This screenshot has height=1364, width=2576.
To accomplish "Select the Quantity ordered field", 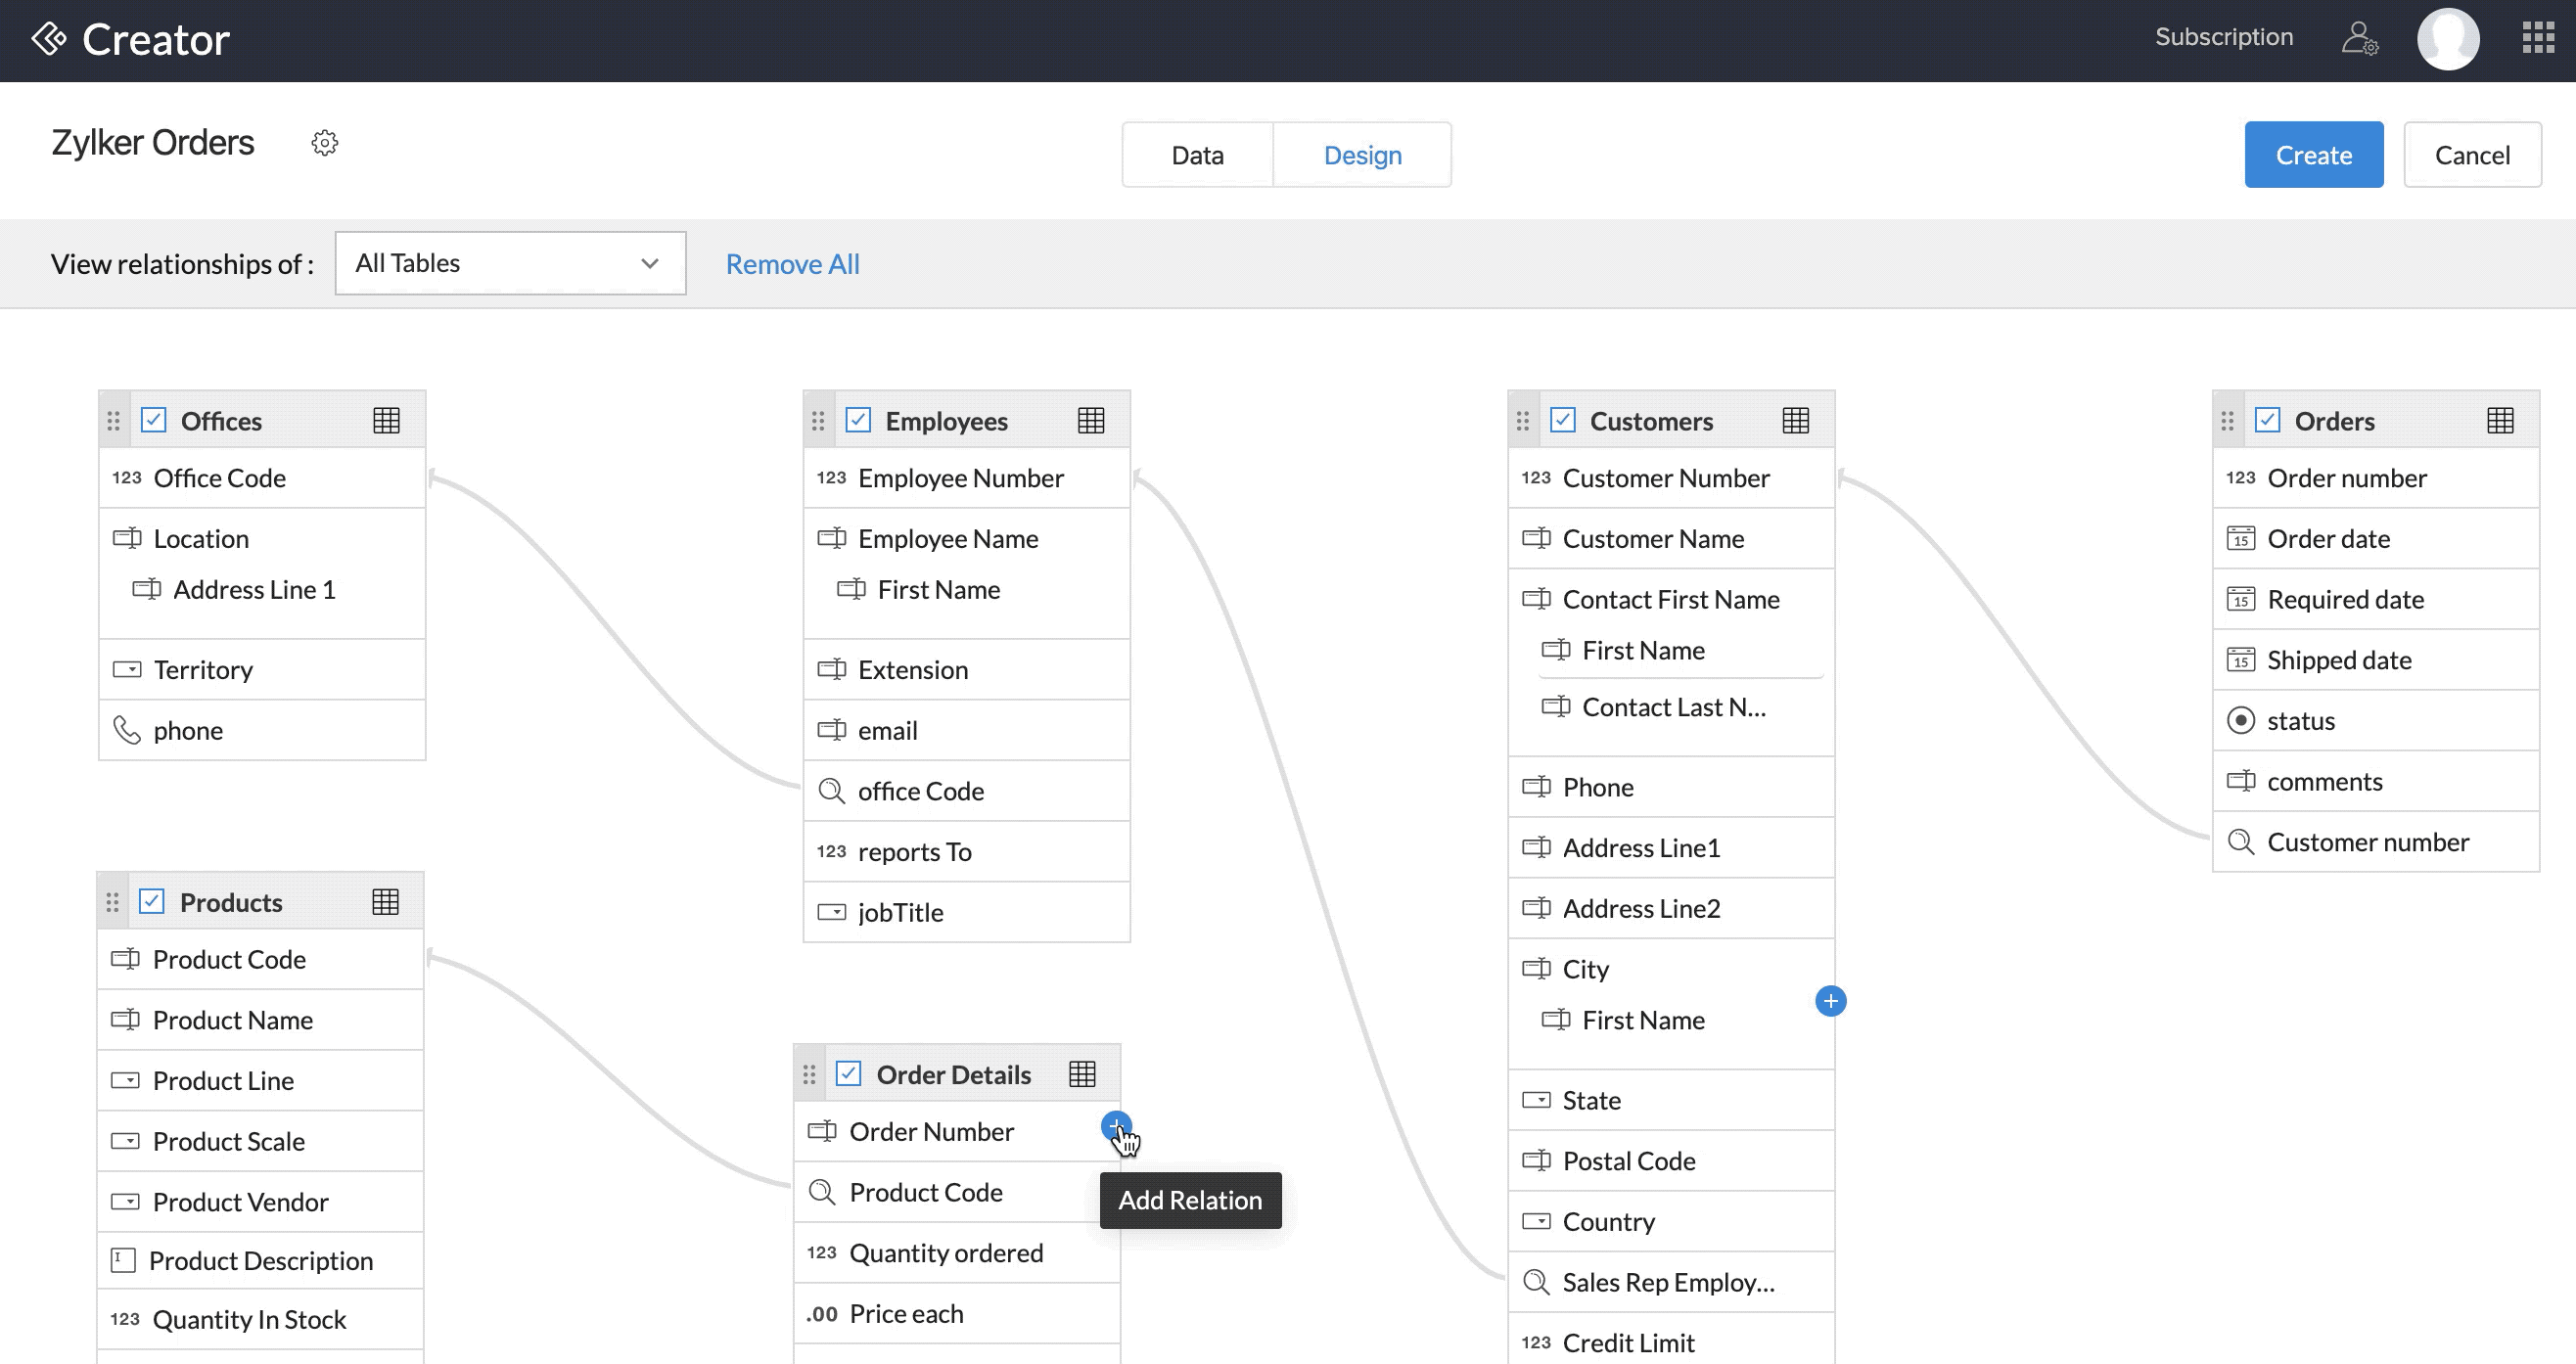I will 957,1253.
